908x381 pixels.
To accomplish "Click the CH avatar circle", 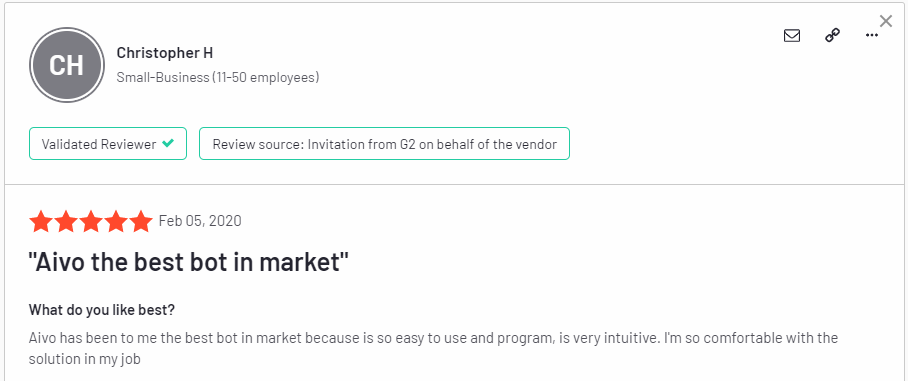I will click(x=67, y=65).
